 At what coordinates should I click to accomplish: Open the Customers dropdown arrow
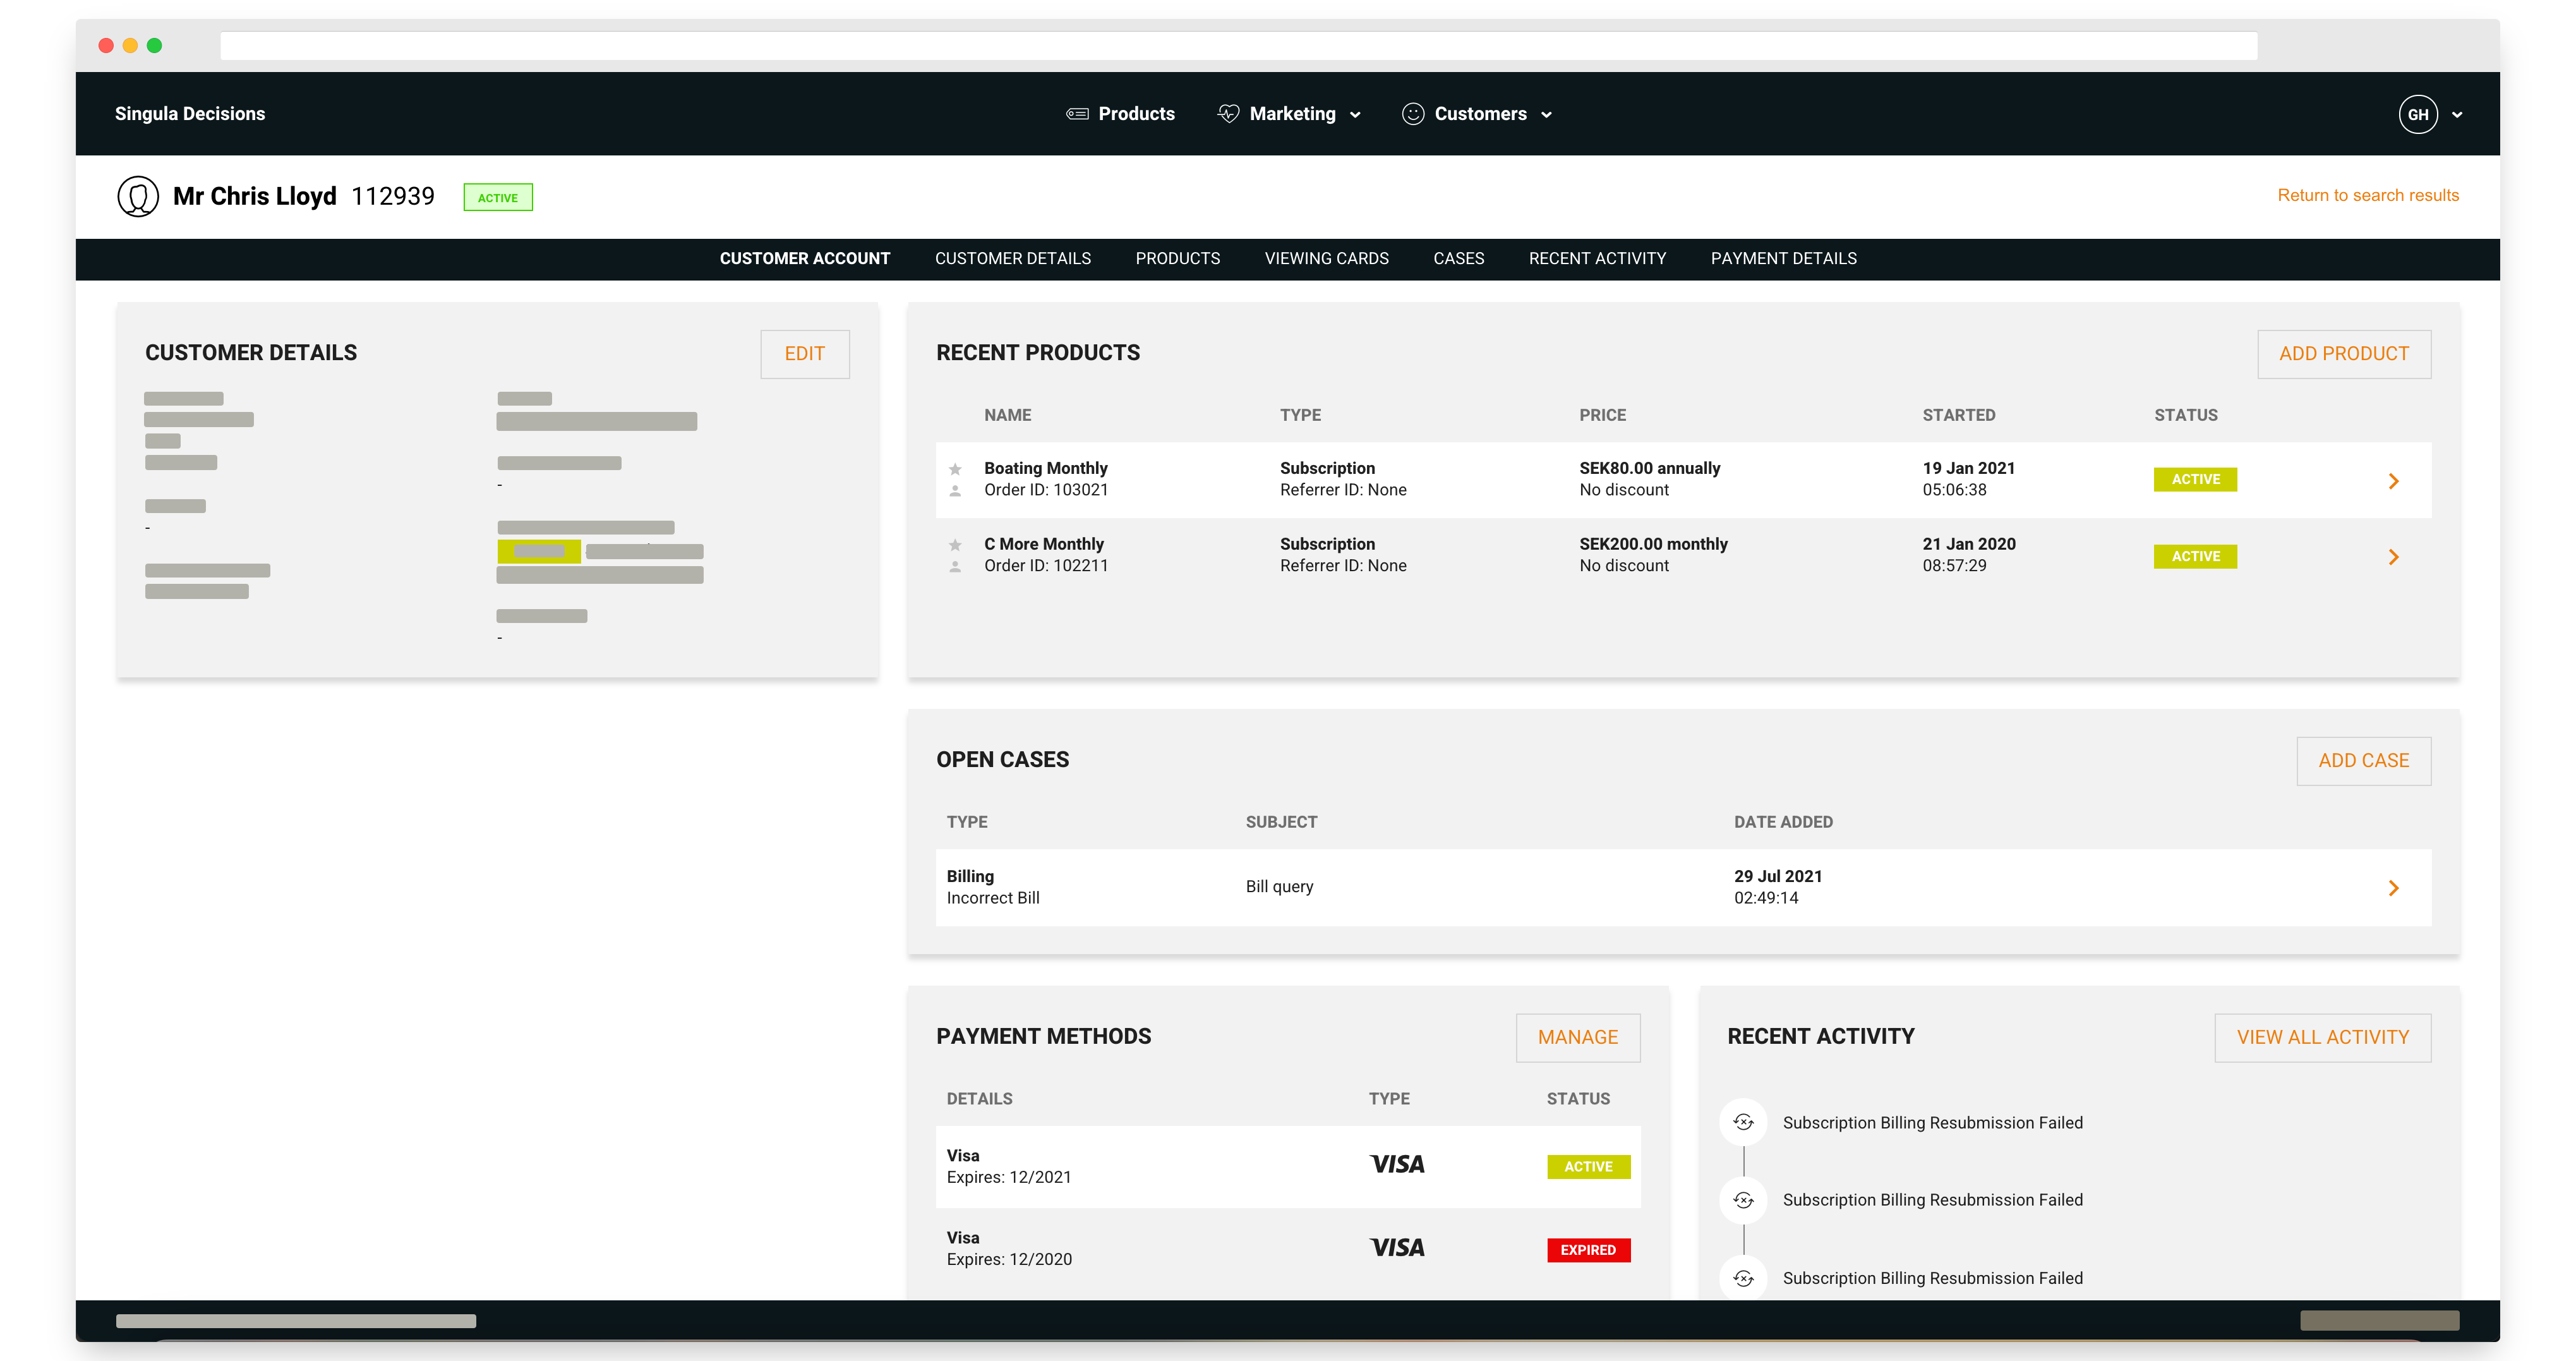click(1546, 115)
